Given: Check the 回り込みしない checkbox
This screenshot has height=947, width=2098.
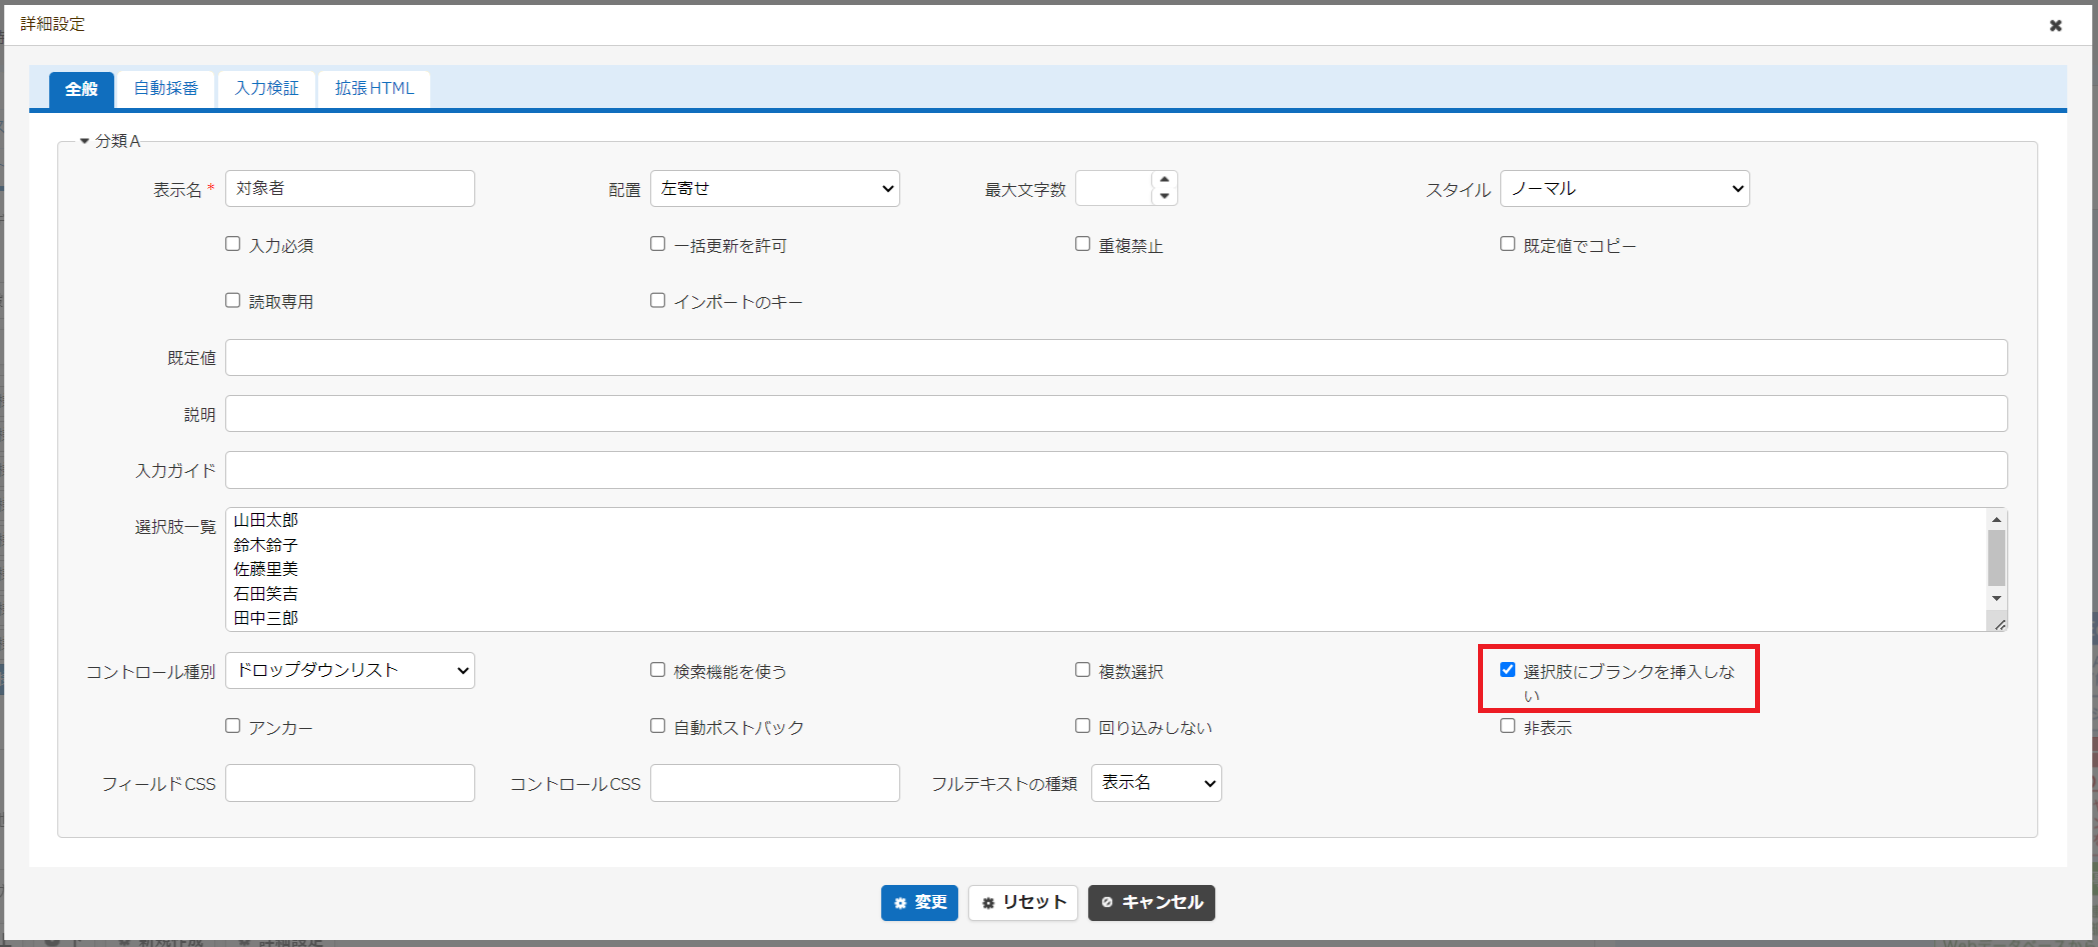Looking at the screenshot, I should click(x=1083, y=726).
